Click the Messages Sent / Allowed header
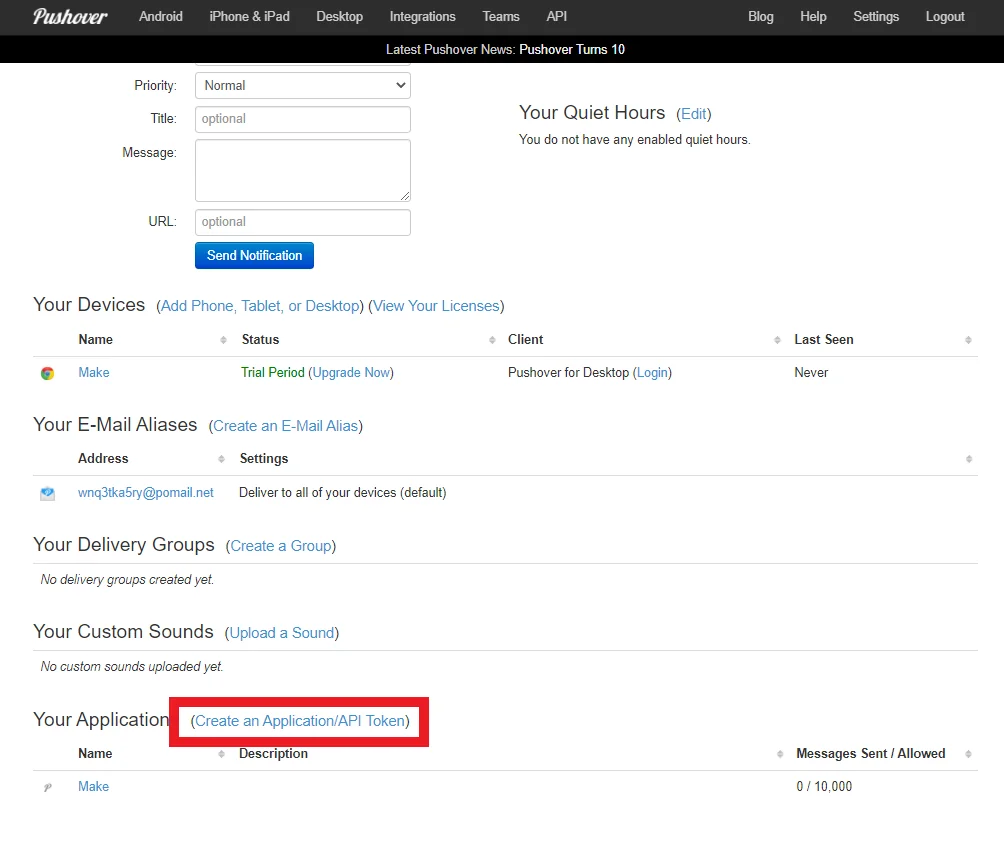Screen dimensions: 1004x842 point(871,754)
